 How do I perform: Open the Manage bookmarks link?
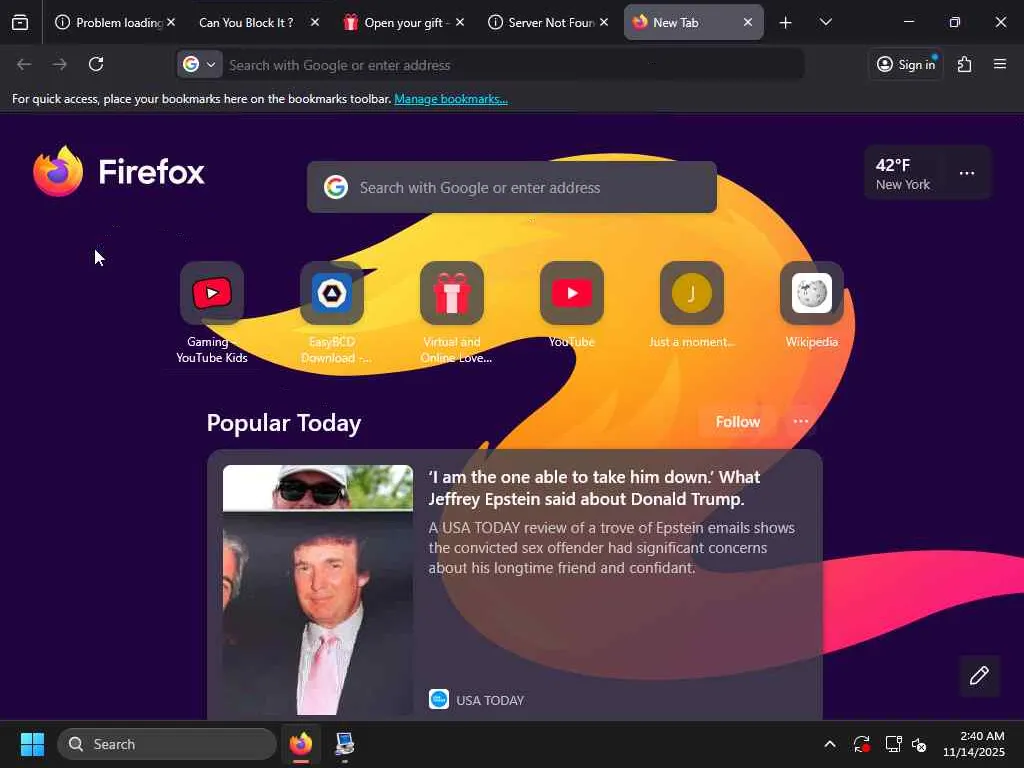(x=451, y=99)
